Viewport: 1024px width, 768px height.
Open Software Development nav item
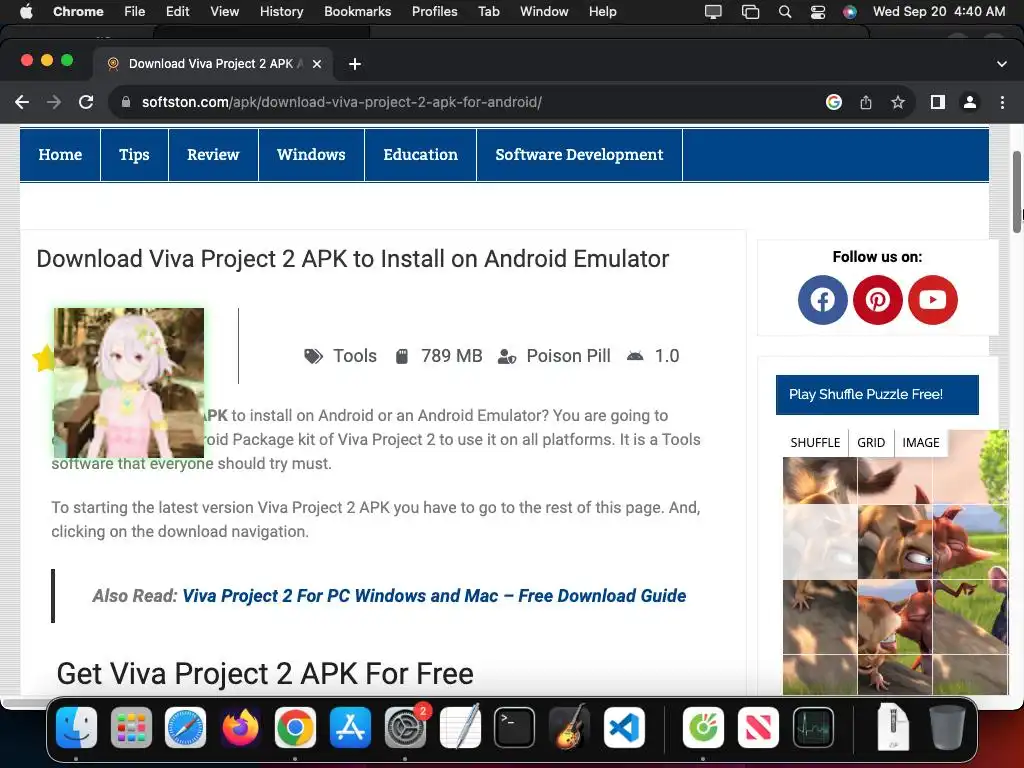pos(579,155)
